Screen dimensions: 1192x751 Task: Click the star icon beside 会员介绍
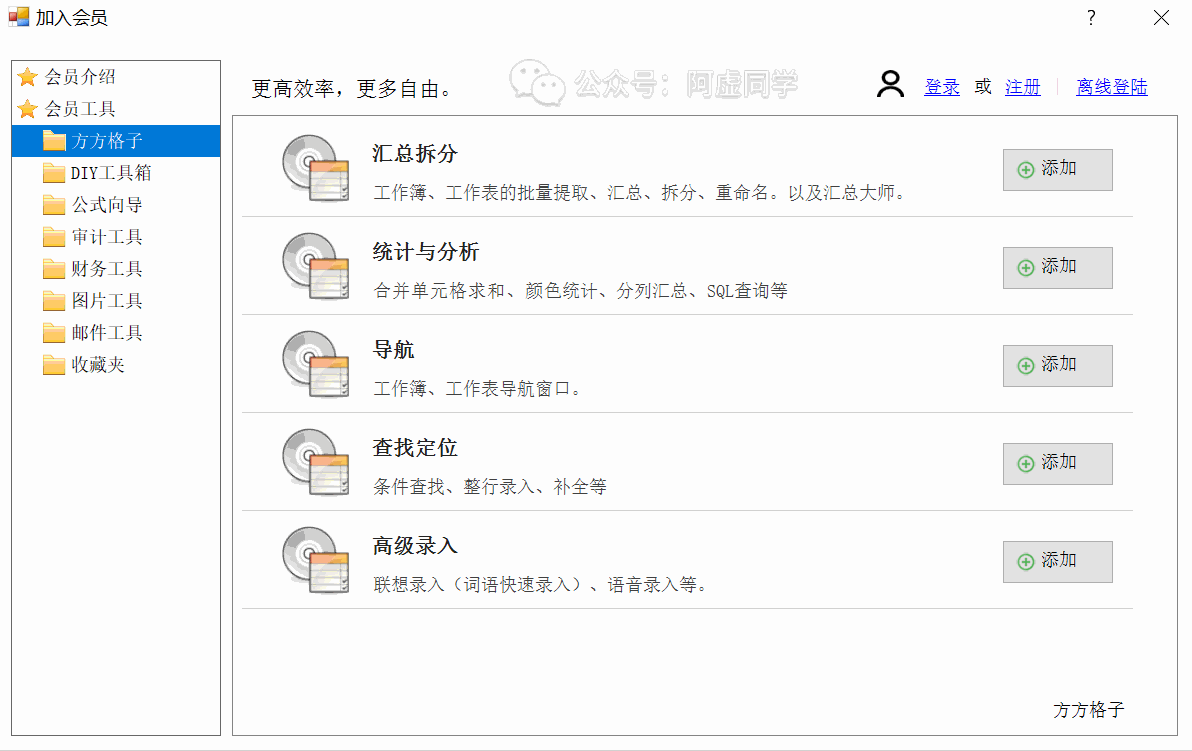[27, 77]
